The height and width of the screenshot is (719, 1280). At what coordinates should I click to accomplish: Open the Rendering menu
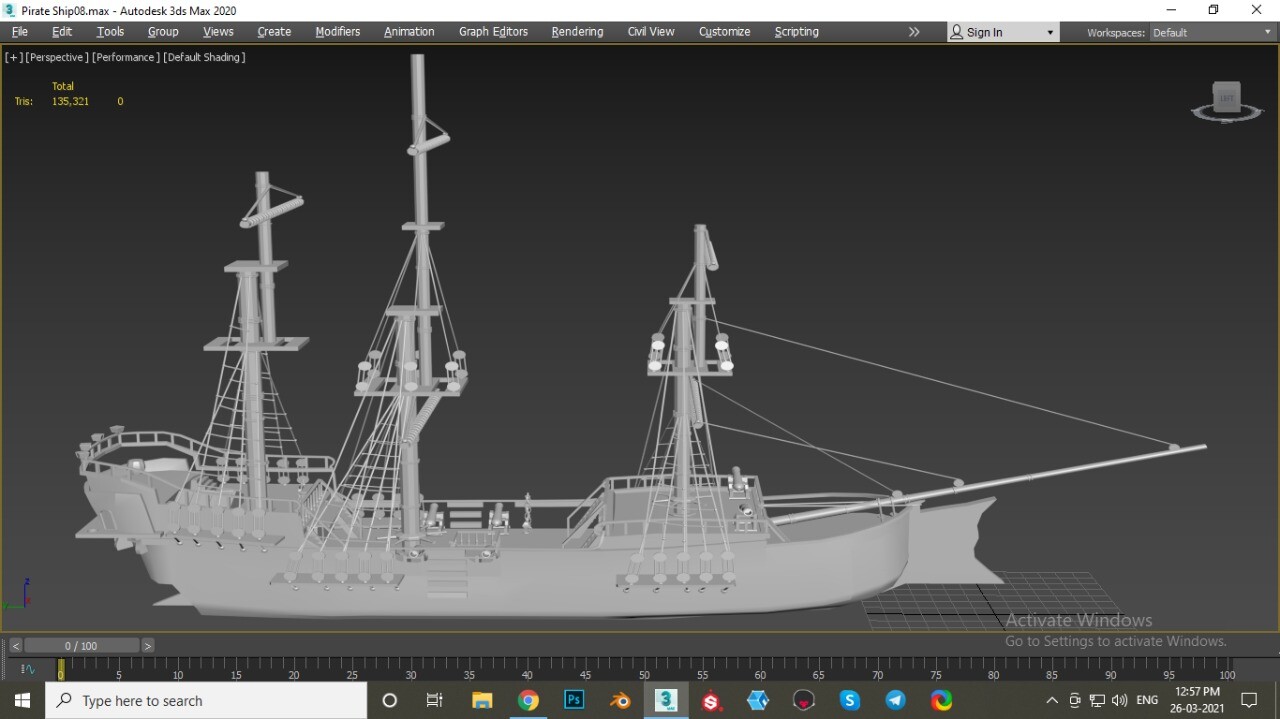577,32
